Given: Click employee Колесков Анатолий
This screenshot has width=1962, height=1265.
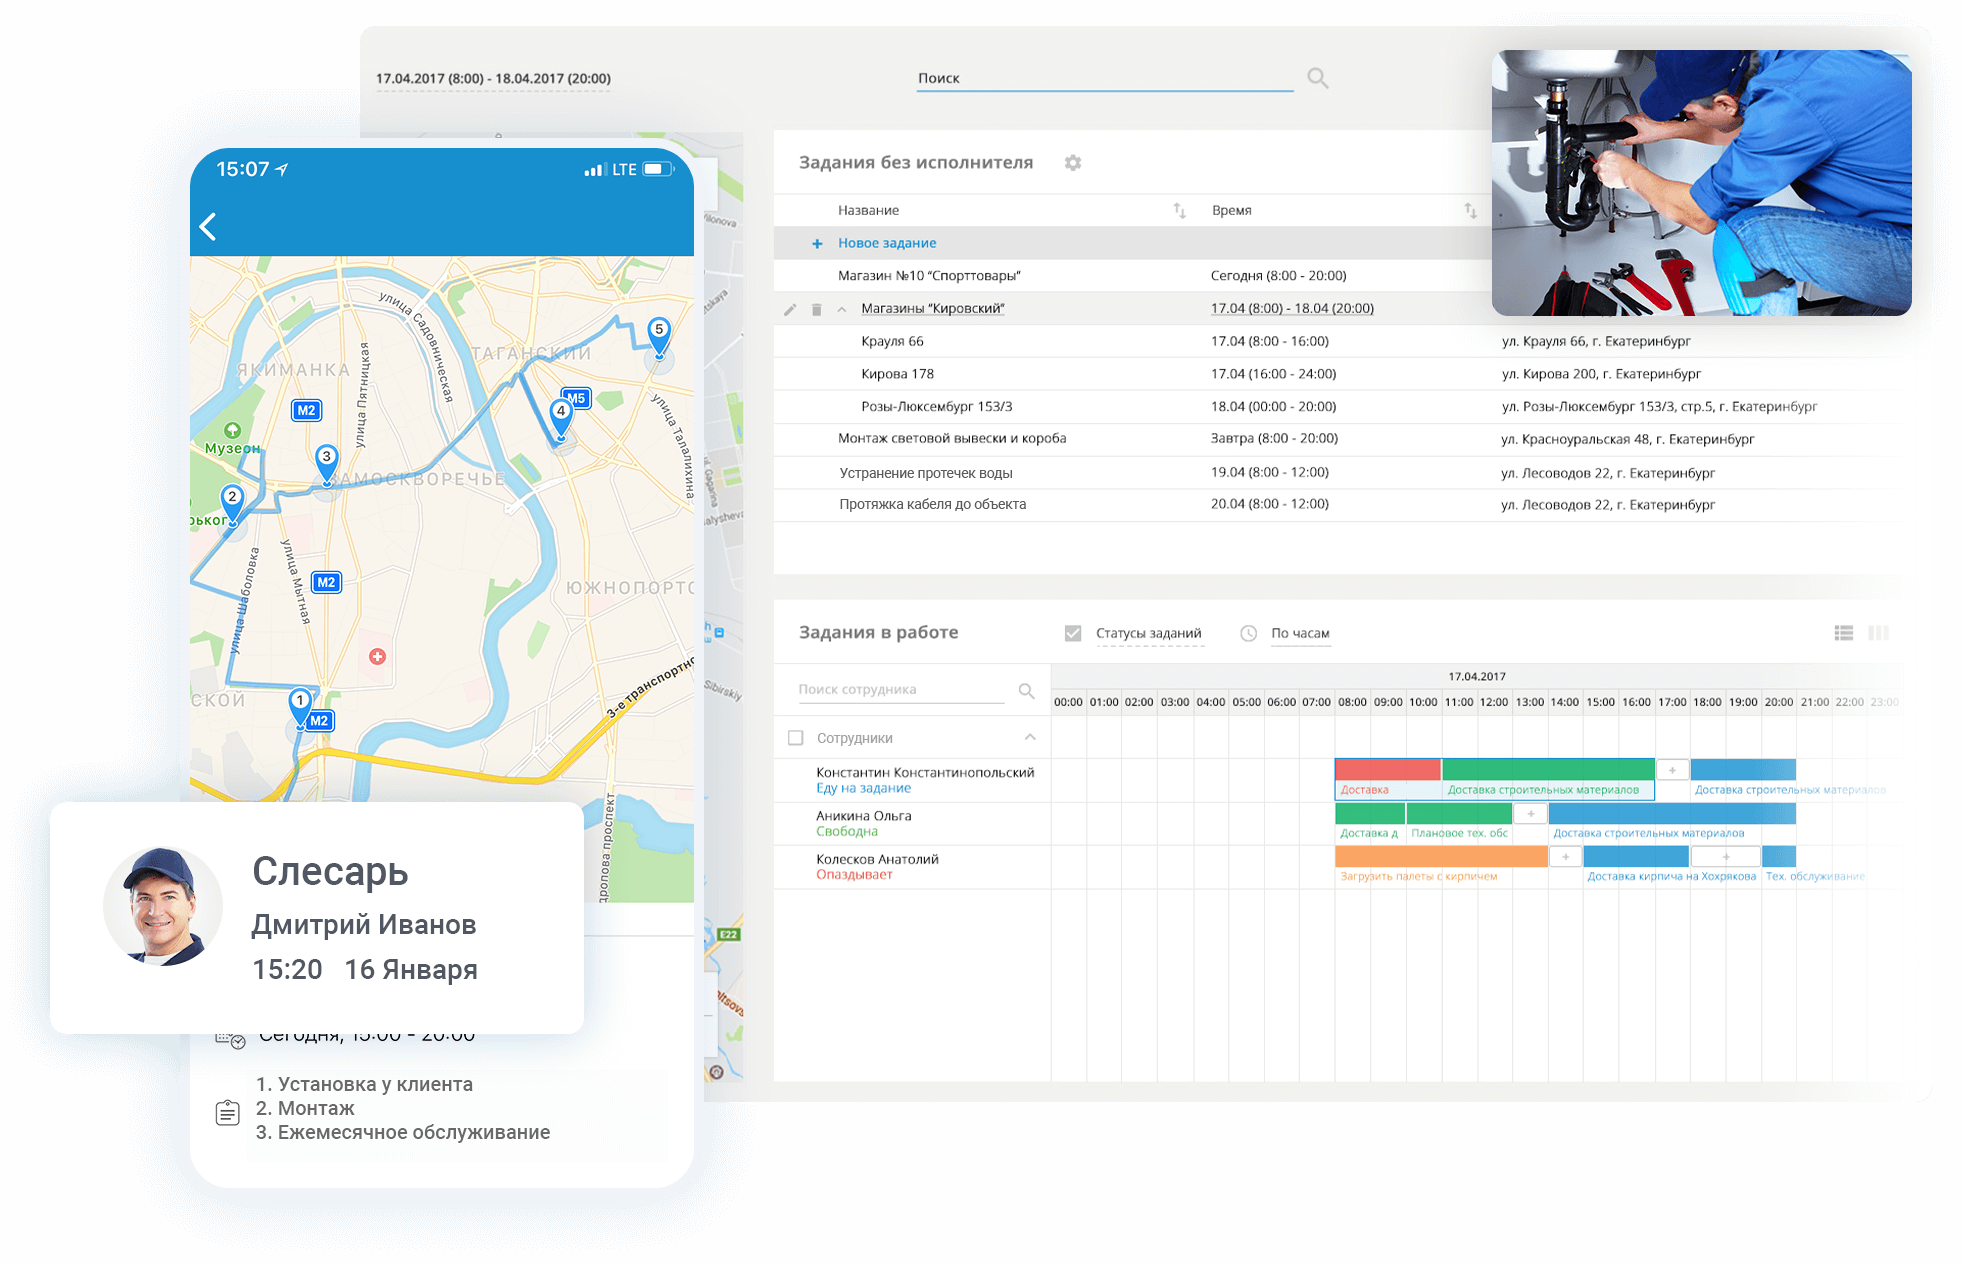Looking at the screenshot, I should (x=877, y=859).
